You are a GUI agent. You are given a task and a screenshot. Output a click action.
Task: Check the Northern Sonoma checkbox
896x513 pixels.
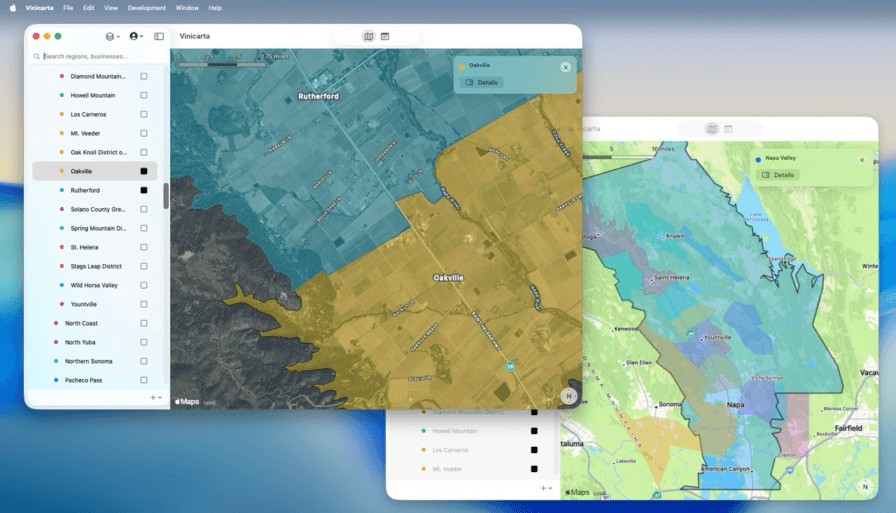coord(144,361)
